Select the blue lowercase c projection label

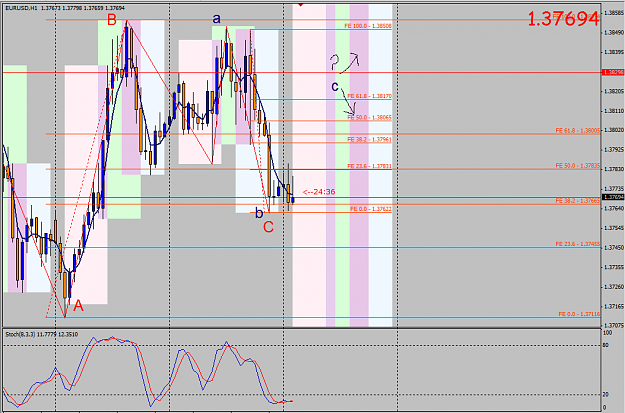(x=335, y=86)
